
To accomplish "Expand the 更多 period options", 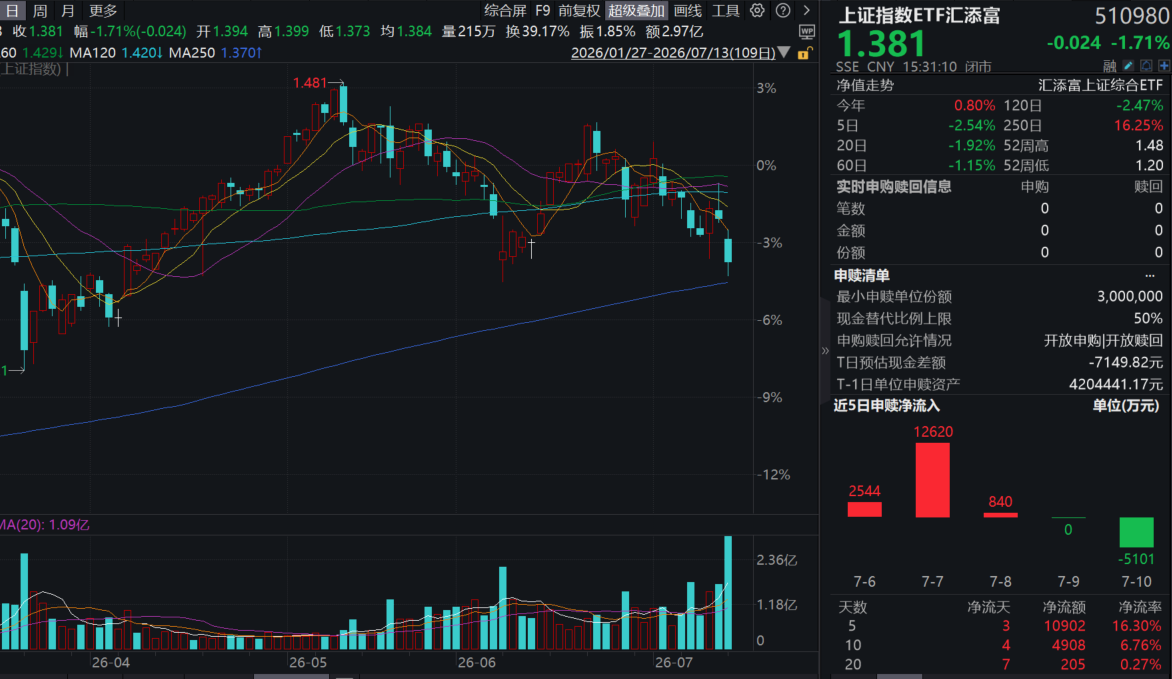I will point(102,10).
